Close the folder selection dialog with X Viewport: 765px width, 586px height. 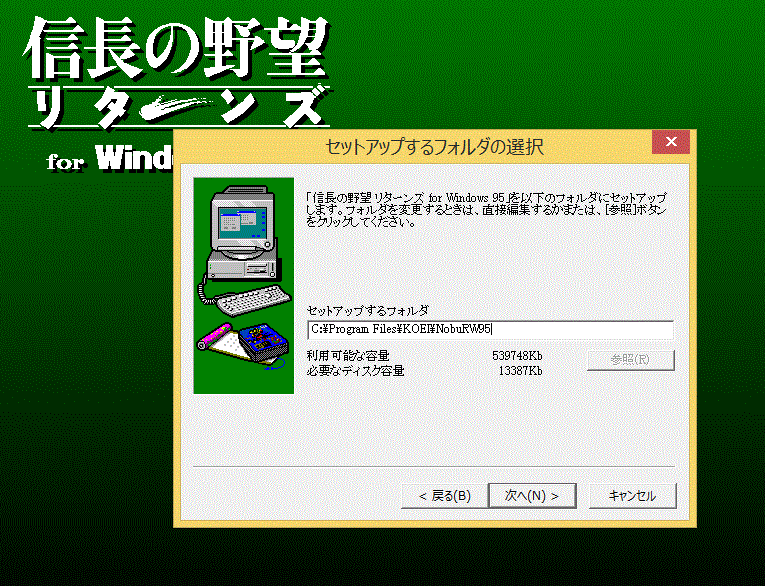671,141
